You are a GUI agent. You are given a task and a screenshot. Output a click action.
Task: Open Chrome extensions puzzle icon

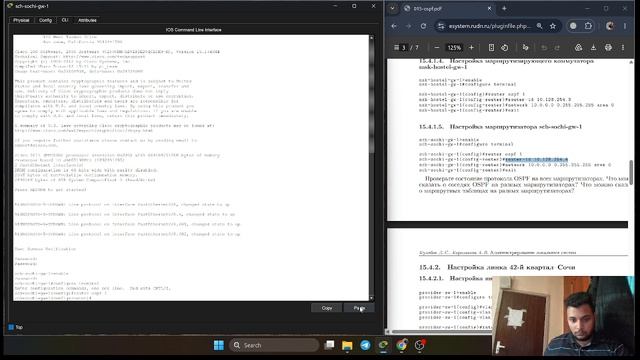pyautogui.click(x=588, y=26)
